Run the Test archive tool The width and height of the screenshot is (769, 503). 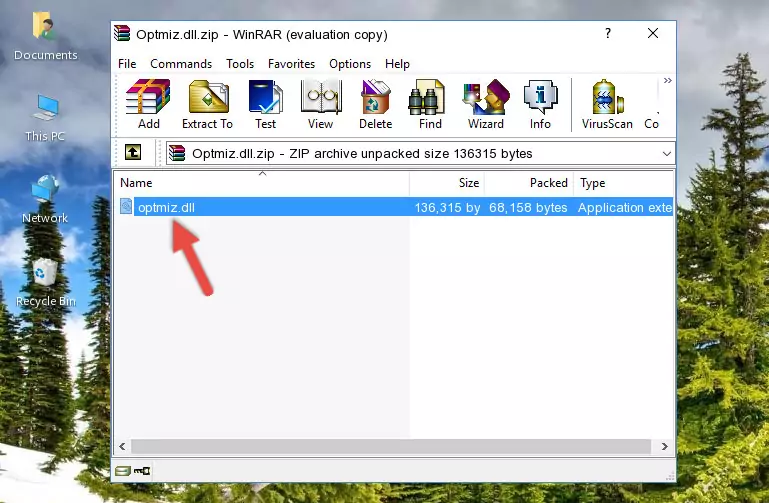tap(265, 104)
